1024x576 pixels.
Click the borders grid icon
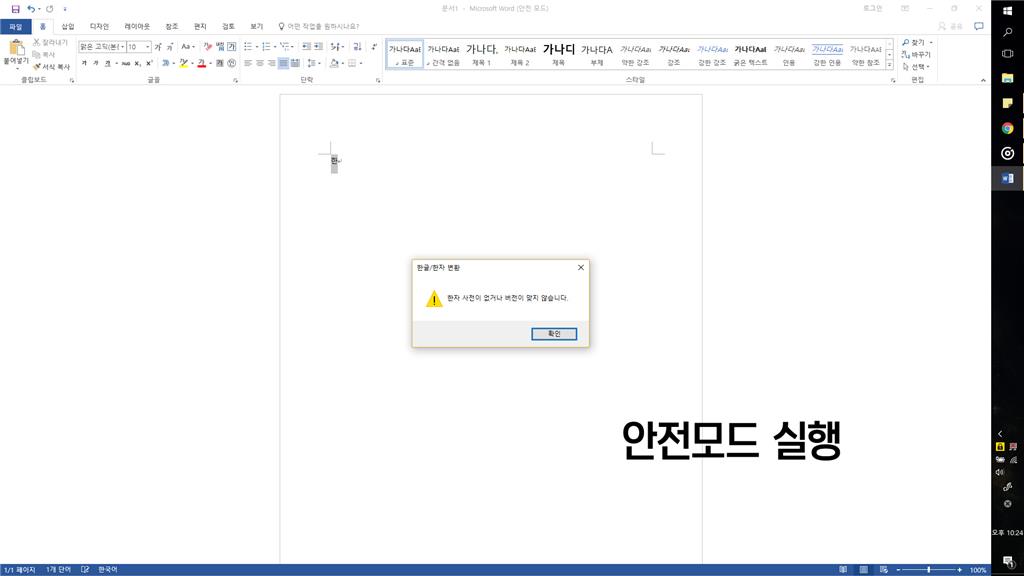pos(352,63)
